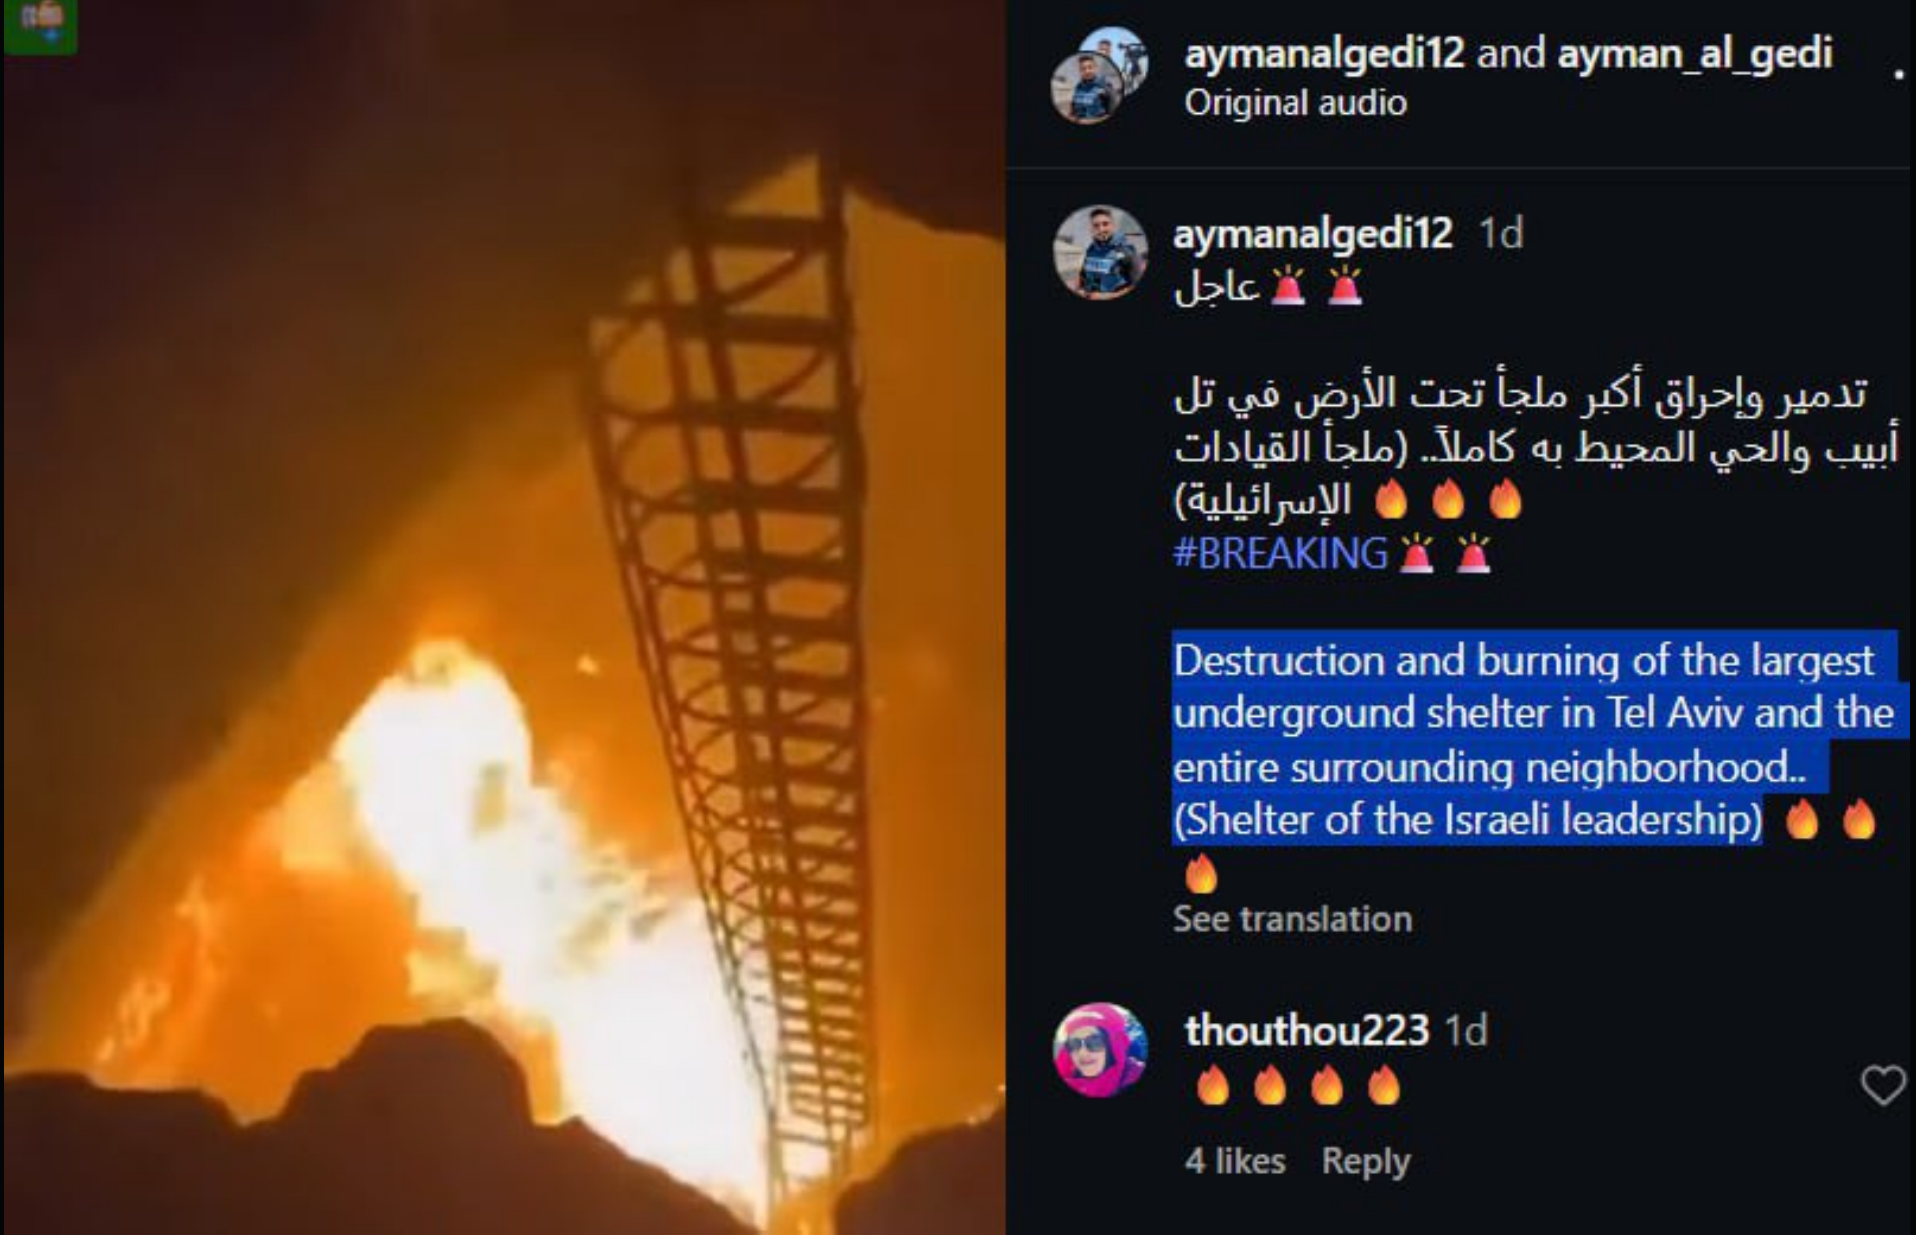This screenshot has height=1235, width=1916.
Task: Reply to thouthou223's comment
Action: point(1365,1161)
